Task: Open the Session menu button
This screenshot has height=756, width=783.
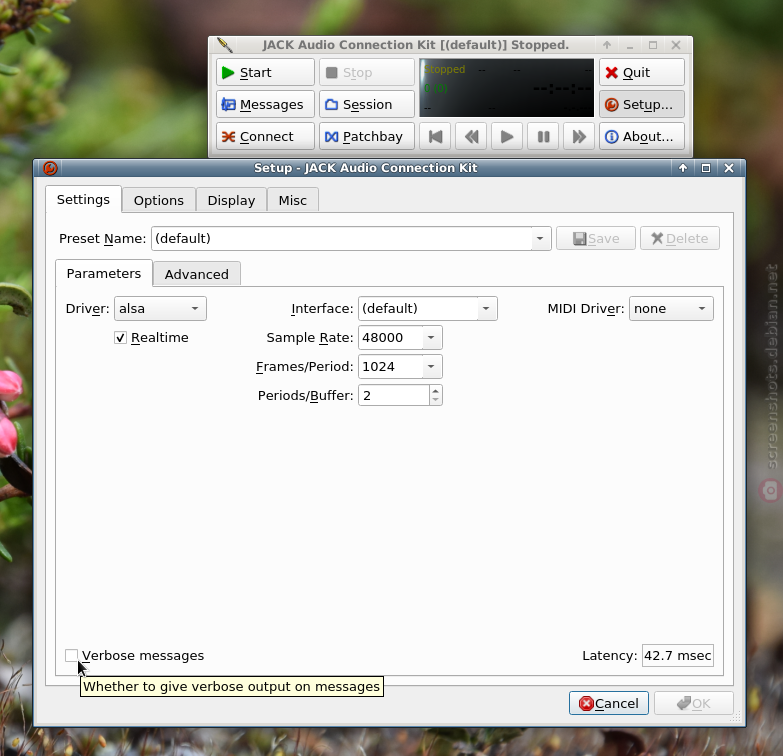Action: point(367,104)
